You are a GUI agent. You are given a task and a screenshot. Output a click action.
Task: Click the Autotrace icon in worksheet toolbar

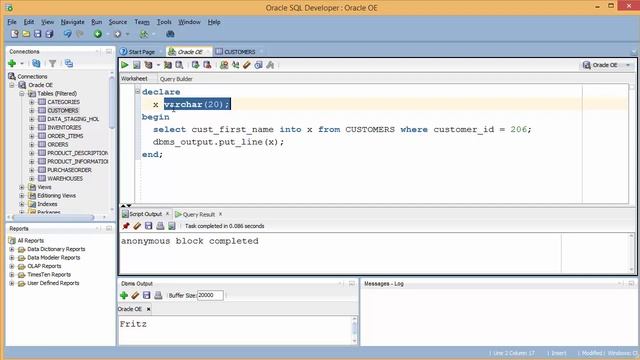(x=168, y=65)
